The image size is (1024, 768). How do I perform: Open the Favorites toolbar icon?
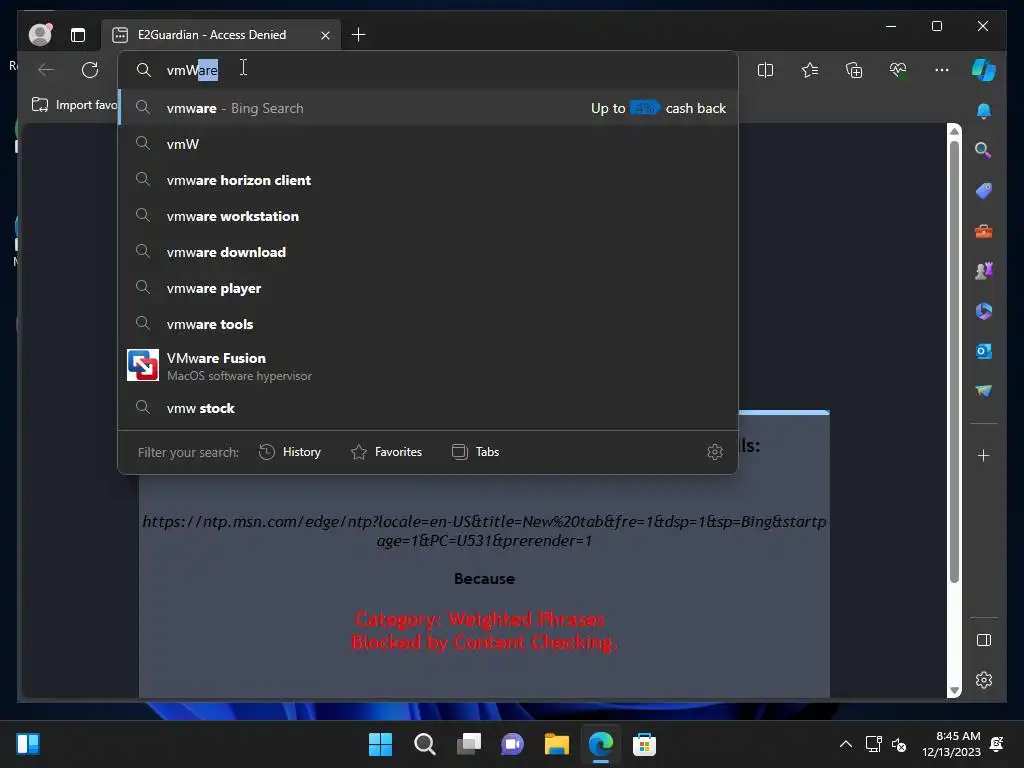click(810, 70)
